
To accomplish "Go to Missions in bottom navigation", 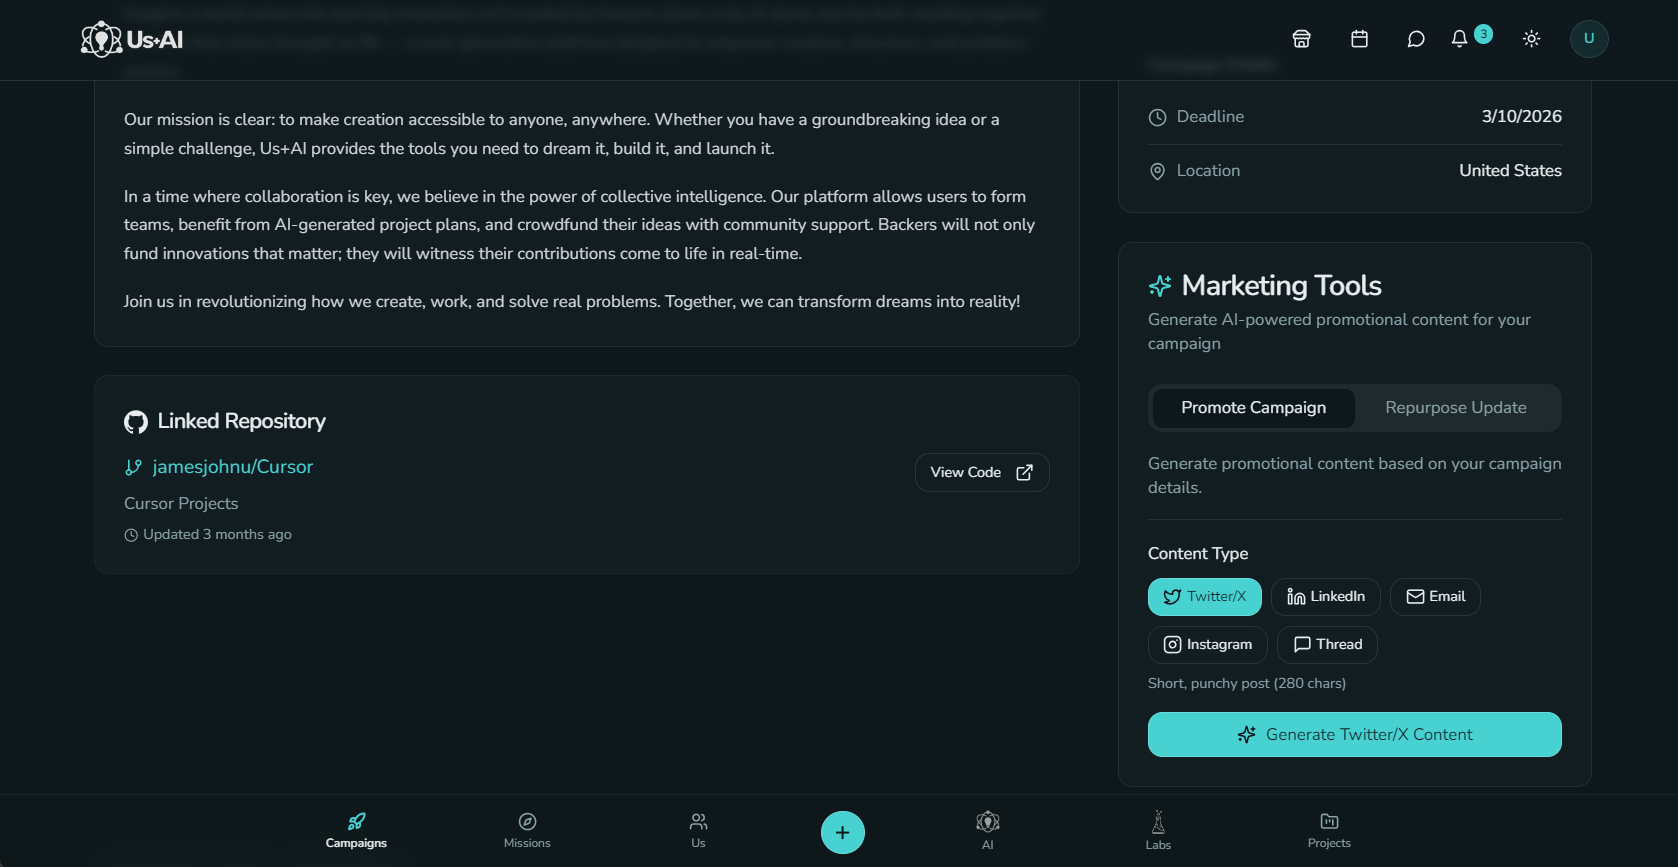I will (x=527, y=830).
